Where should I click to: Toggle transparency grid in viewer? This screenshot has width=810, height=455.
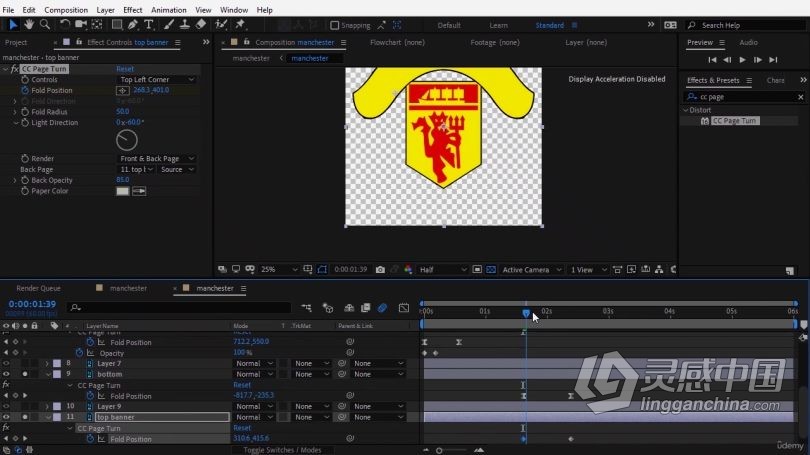click(491, 270)
